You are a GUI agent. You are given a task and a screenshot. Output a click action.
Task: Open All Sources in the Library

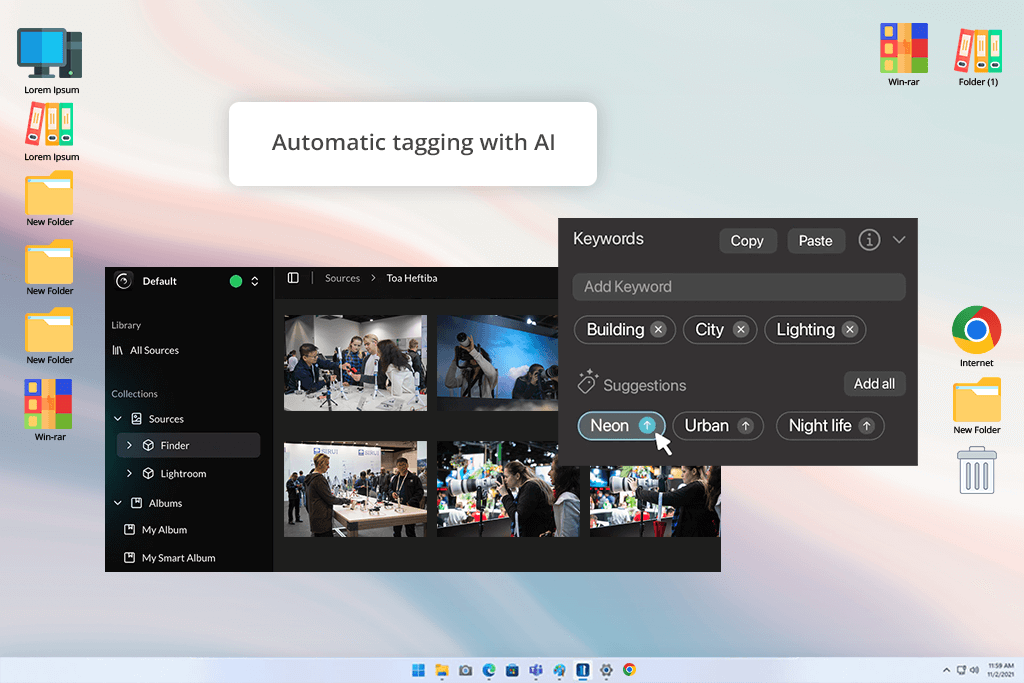145,351
